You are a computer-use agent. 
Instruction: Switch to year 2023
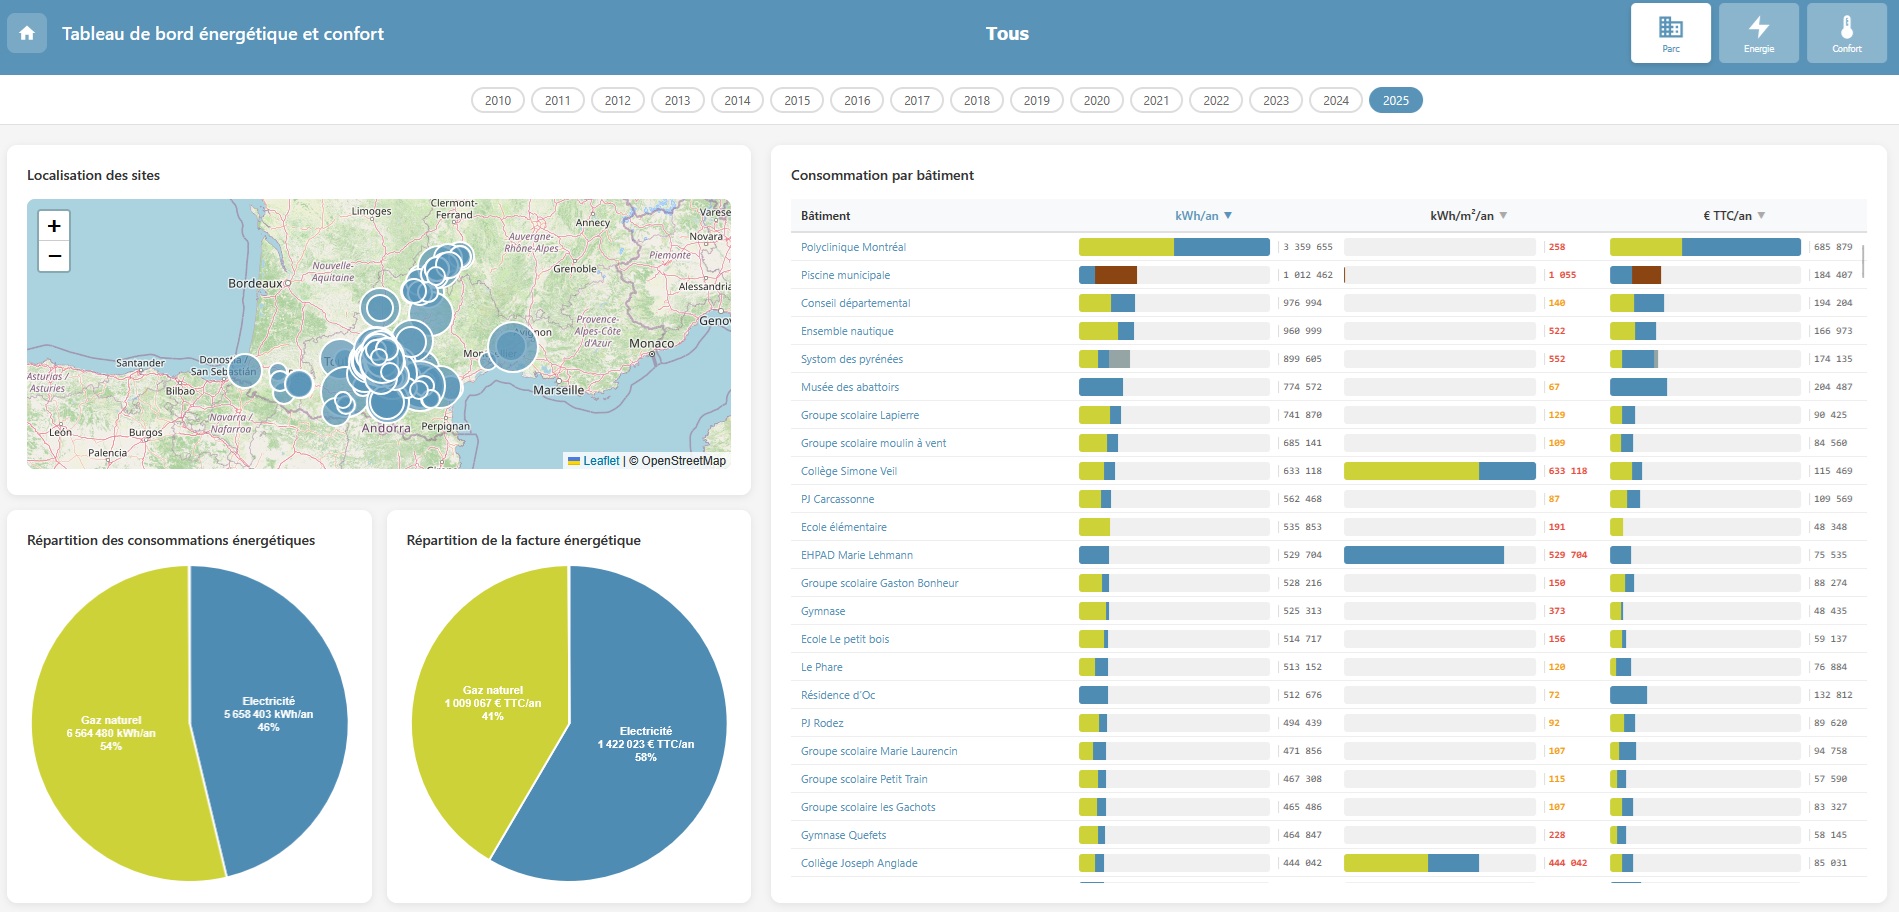pyautogui.click(x=1276, y=100)
